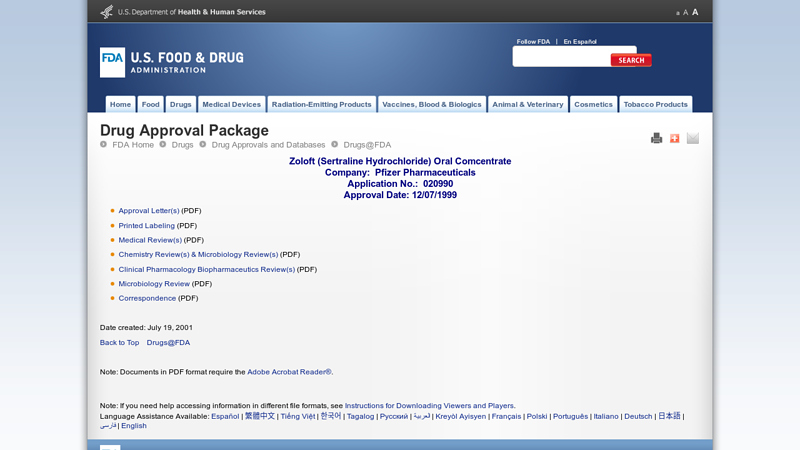Open the Tobacco Products tab

(x=656, y=104)
